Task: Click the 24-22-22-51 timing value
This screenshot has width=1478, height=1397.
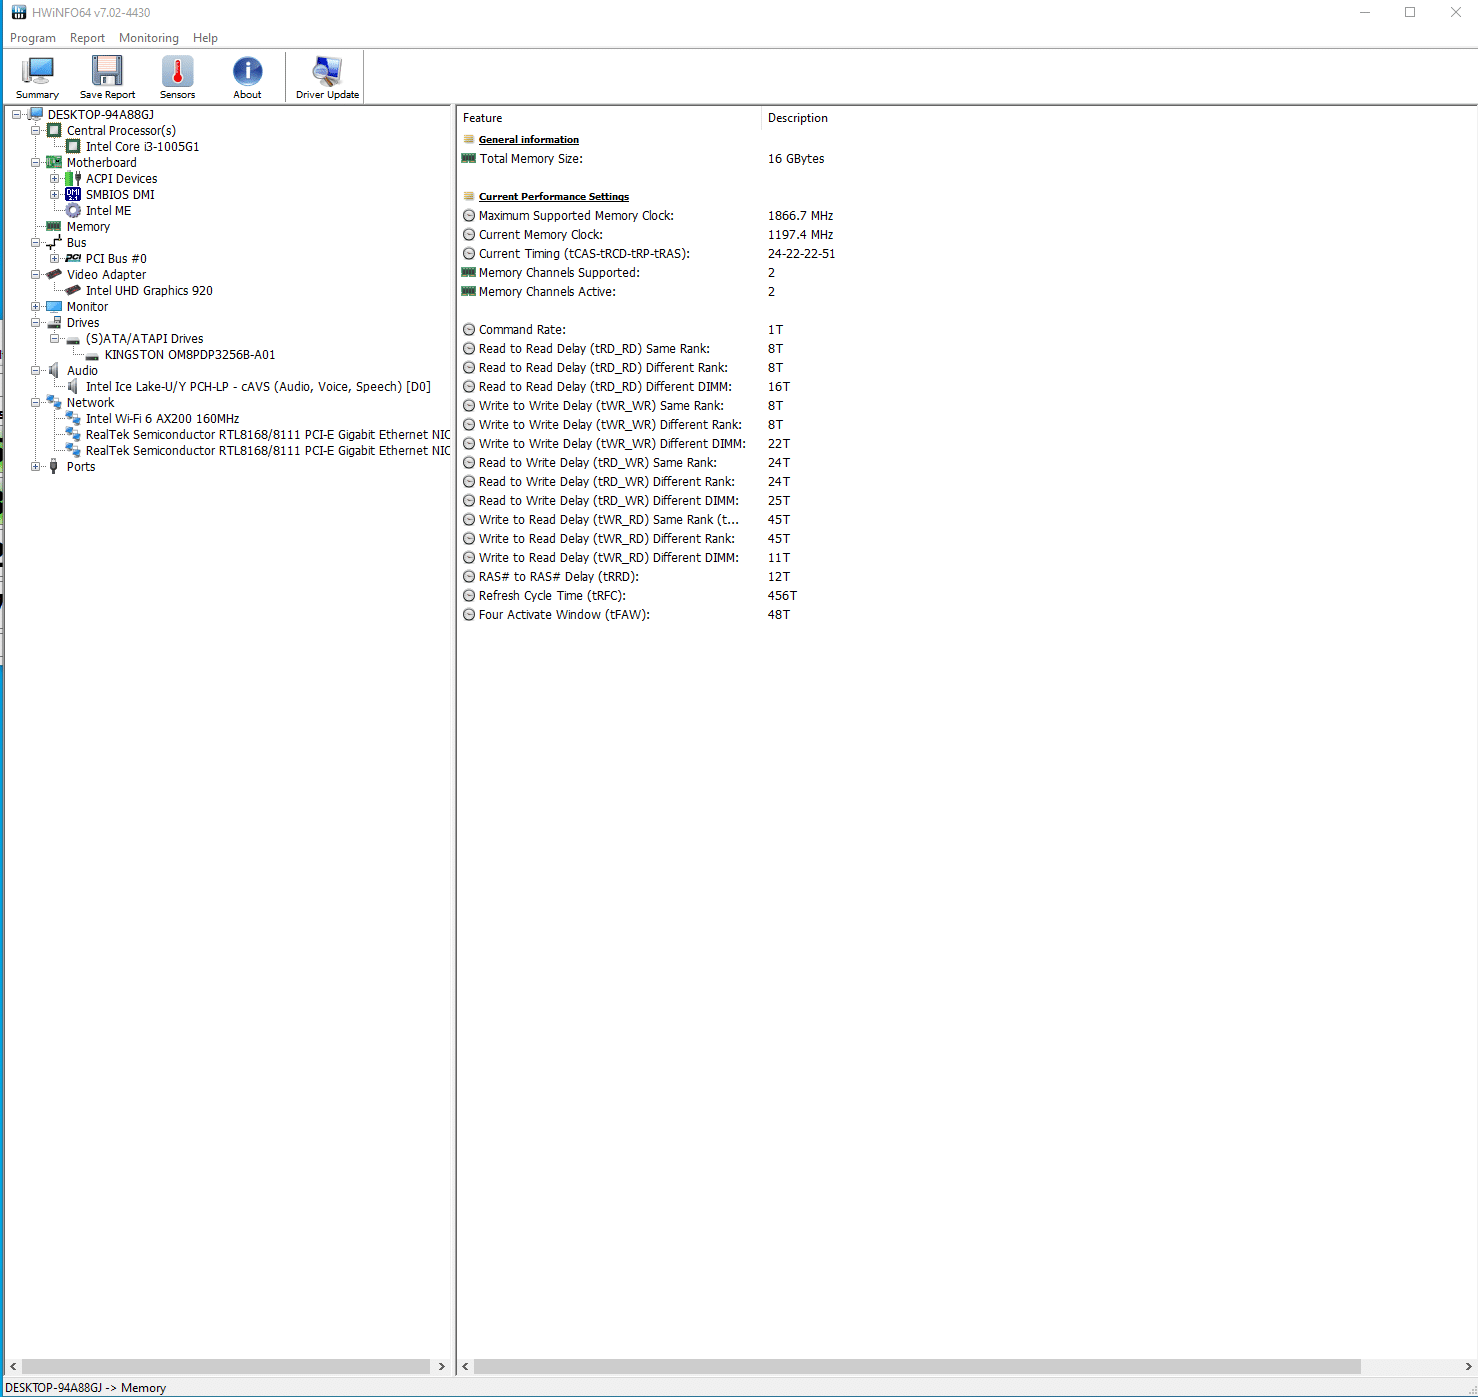Action: (x=801, y=253)
